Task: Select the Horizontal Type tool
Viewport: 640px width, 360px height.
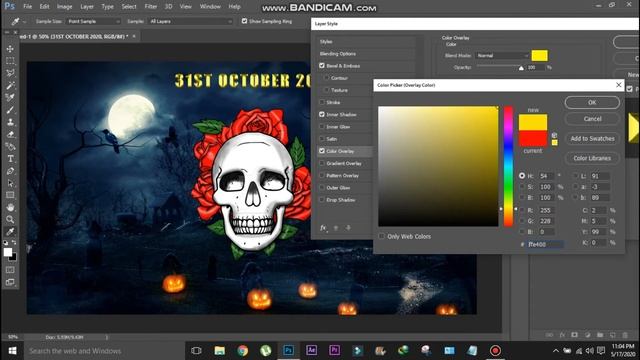Action: [x=10, y=159]
